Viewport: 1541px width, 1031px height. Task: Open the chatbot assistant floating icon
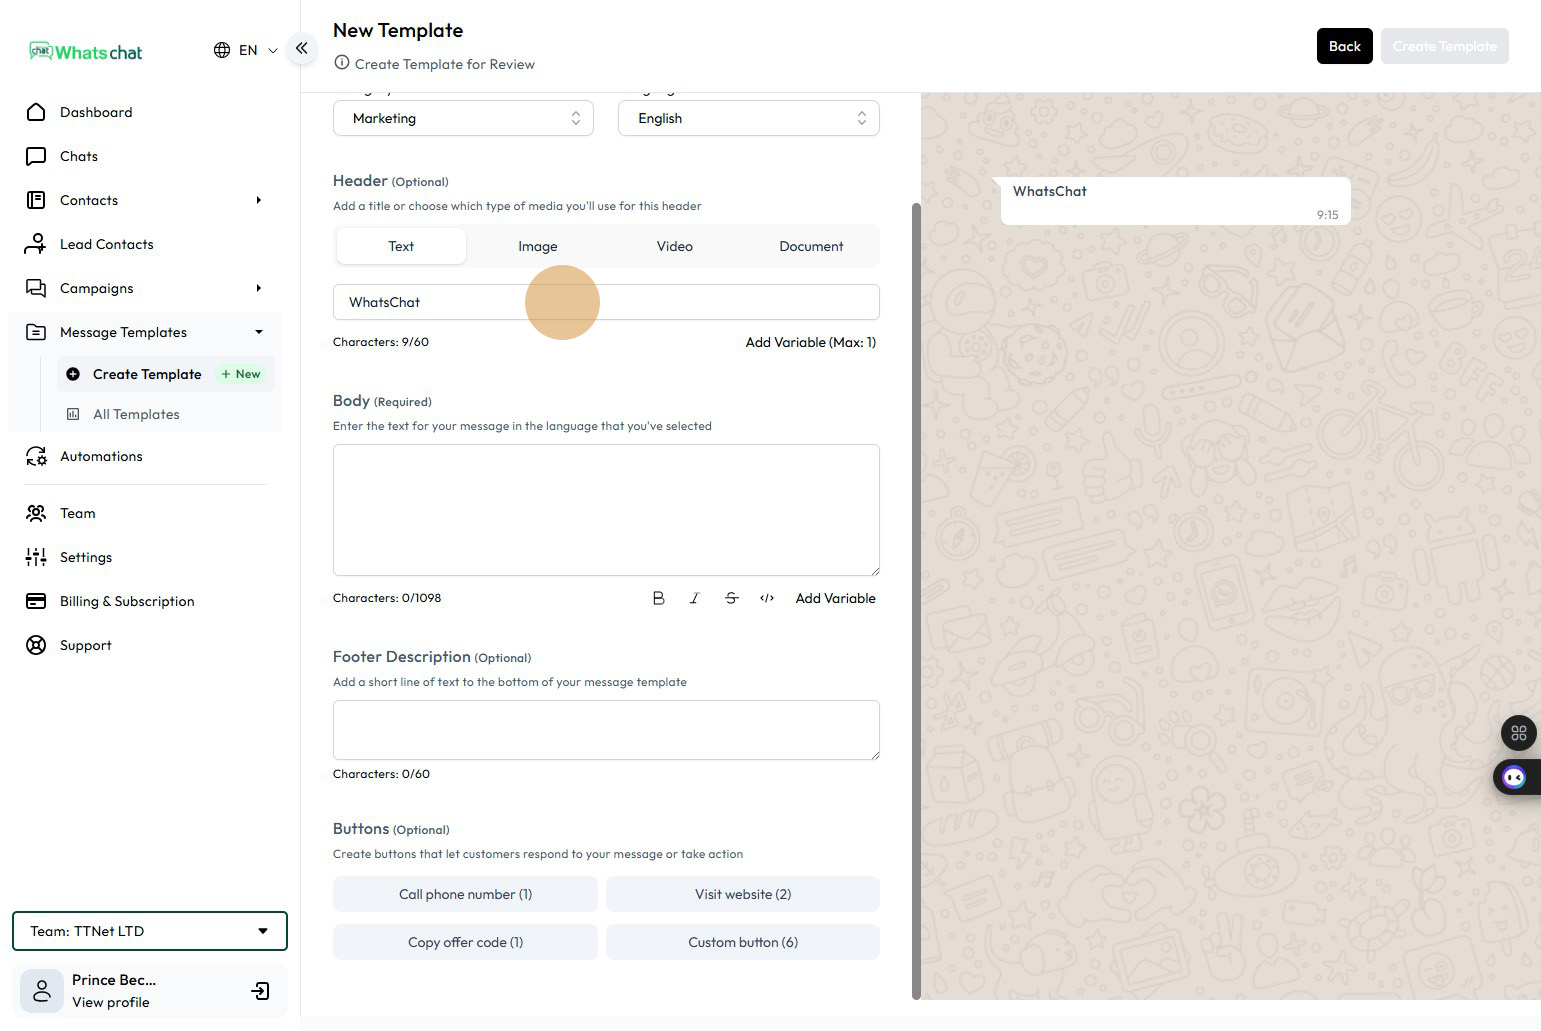(x=1514, y=777)
